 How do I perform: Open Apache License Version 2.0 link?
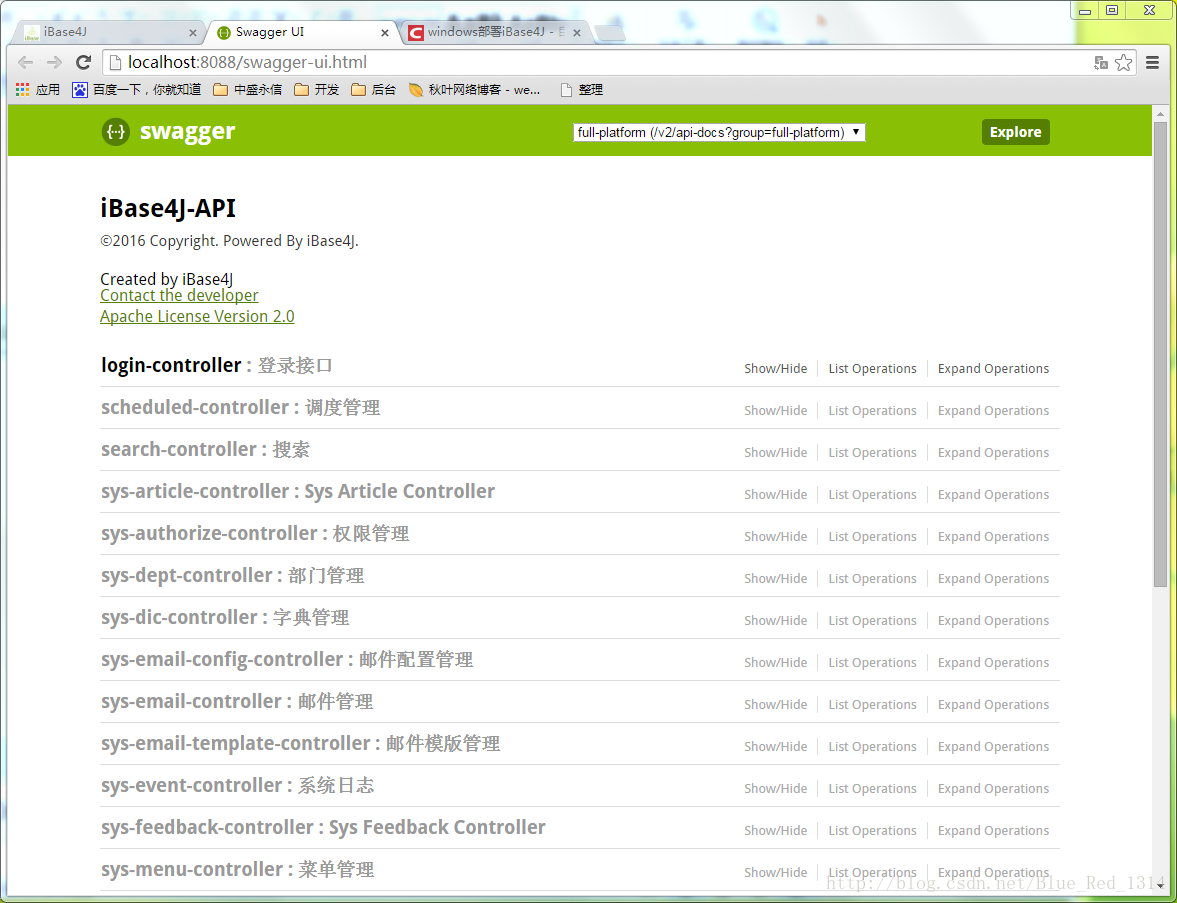point(197,317)
